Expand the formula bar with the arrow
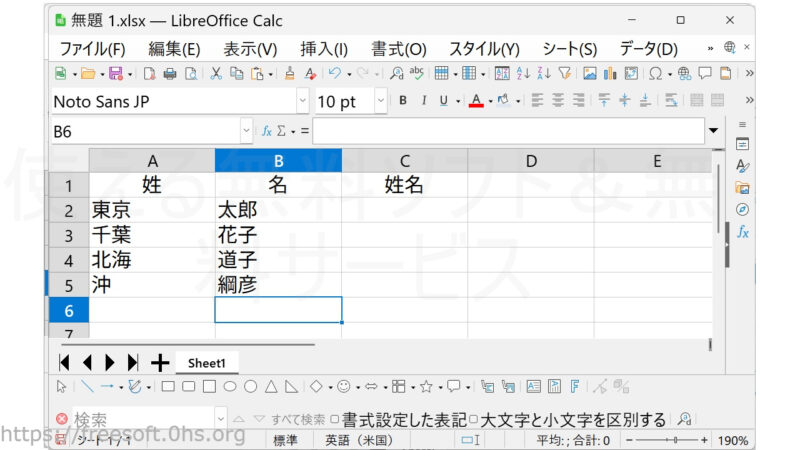The width and height of the screenshot is (800, 450). point(713,131)
